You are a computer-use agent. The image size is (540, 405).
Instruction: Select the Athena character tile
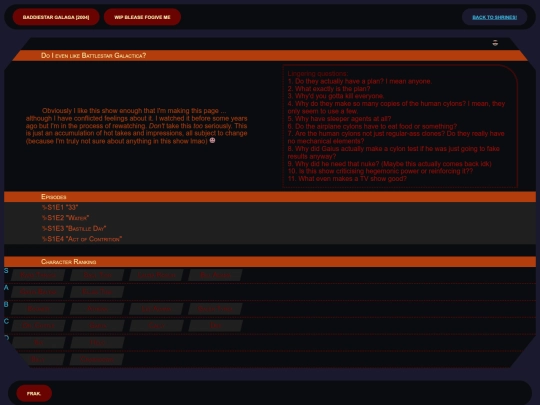97,309
